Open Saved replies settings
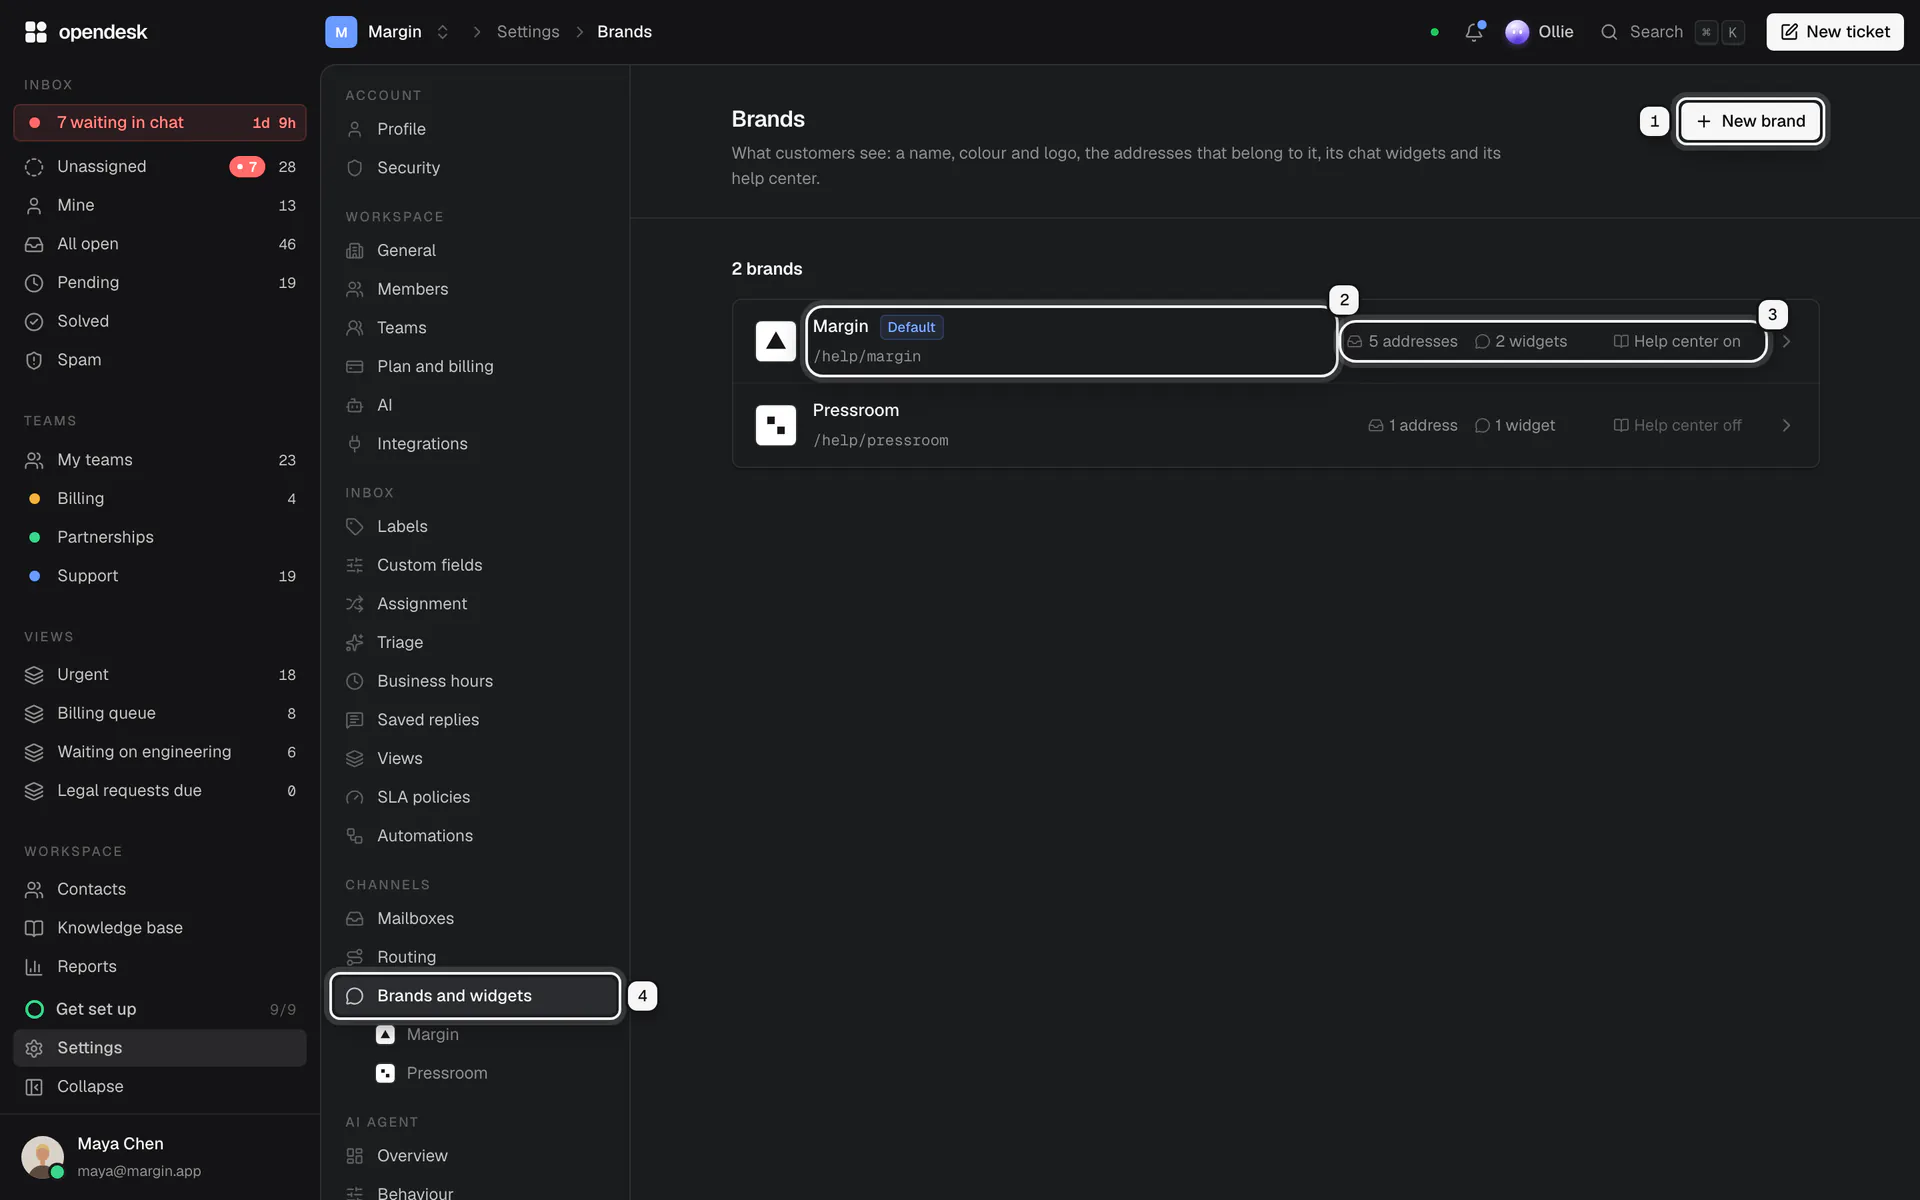Image resolution: width=1920 pixels, height=1200 pixels. [x=475, y=720]
